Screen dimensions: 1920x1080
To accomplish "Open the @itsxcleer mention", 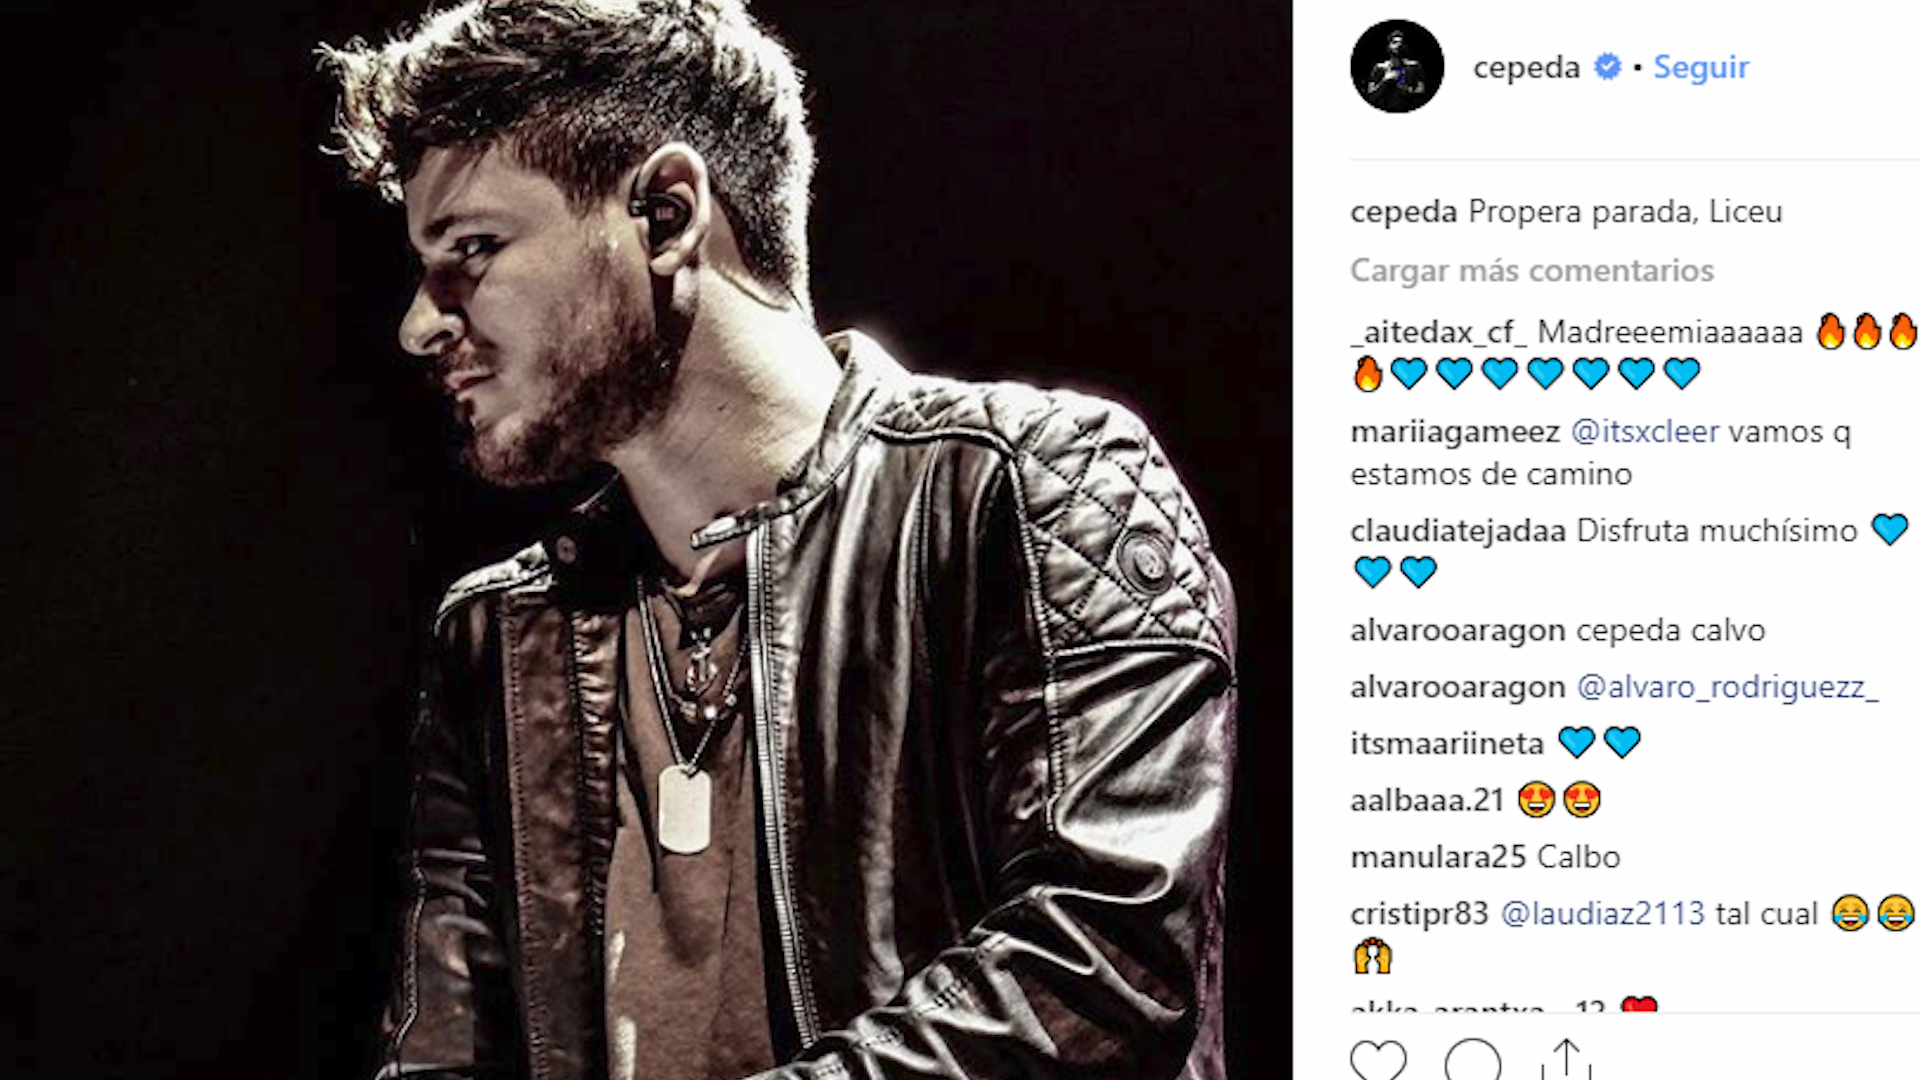I will 1645,431.
